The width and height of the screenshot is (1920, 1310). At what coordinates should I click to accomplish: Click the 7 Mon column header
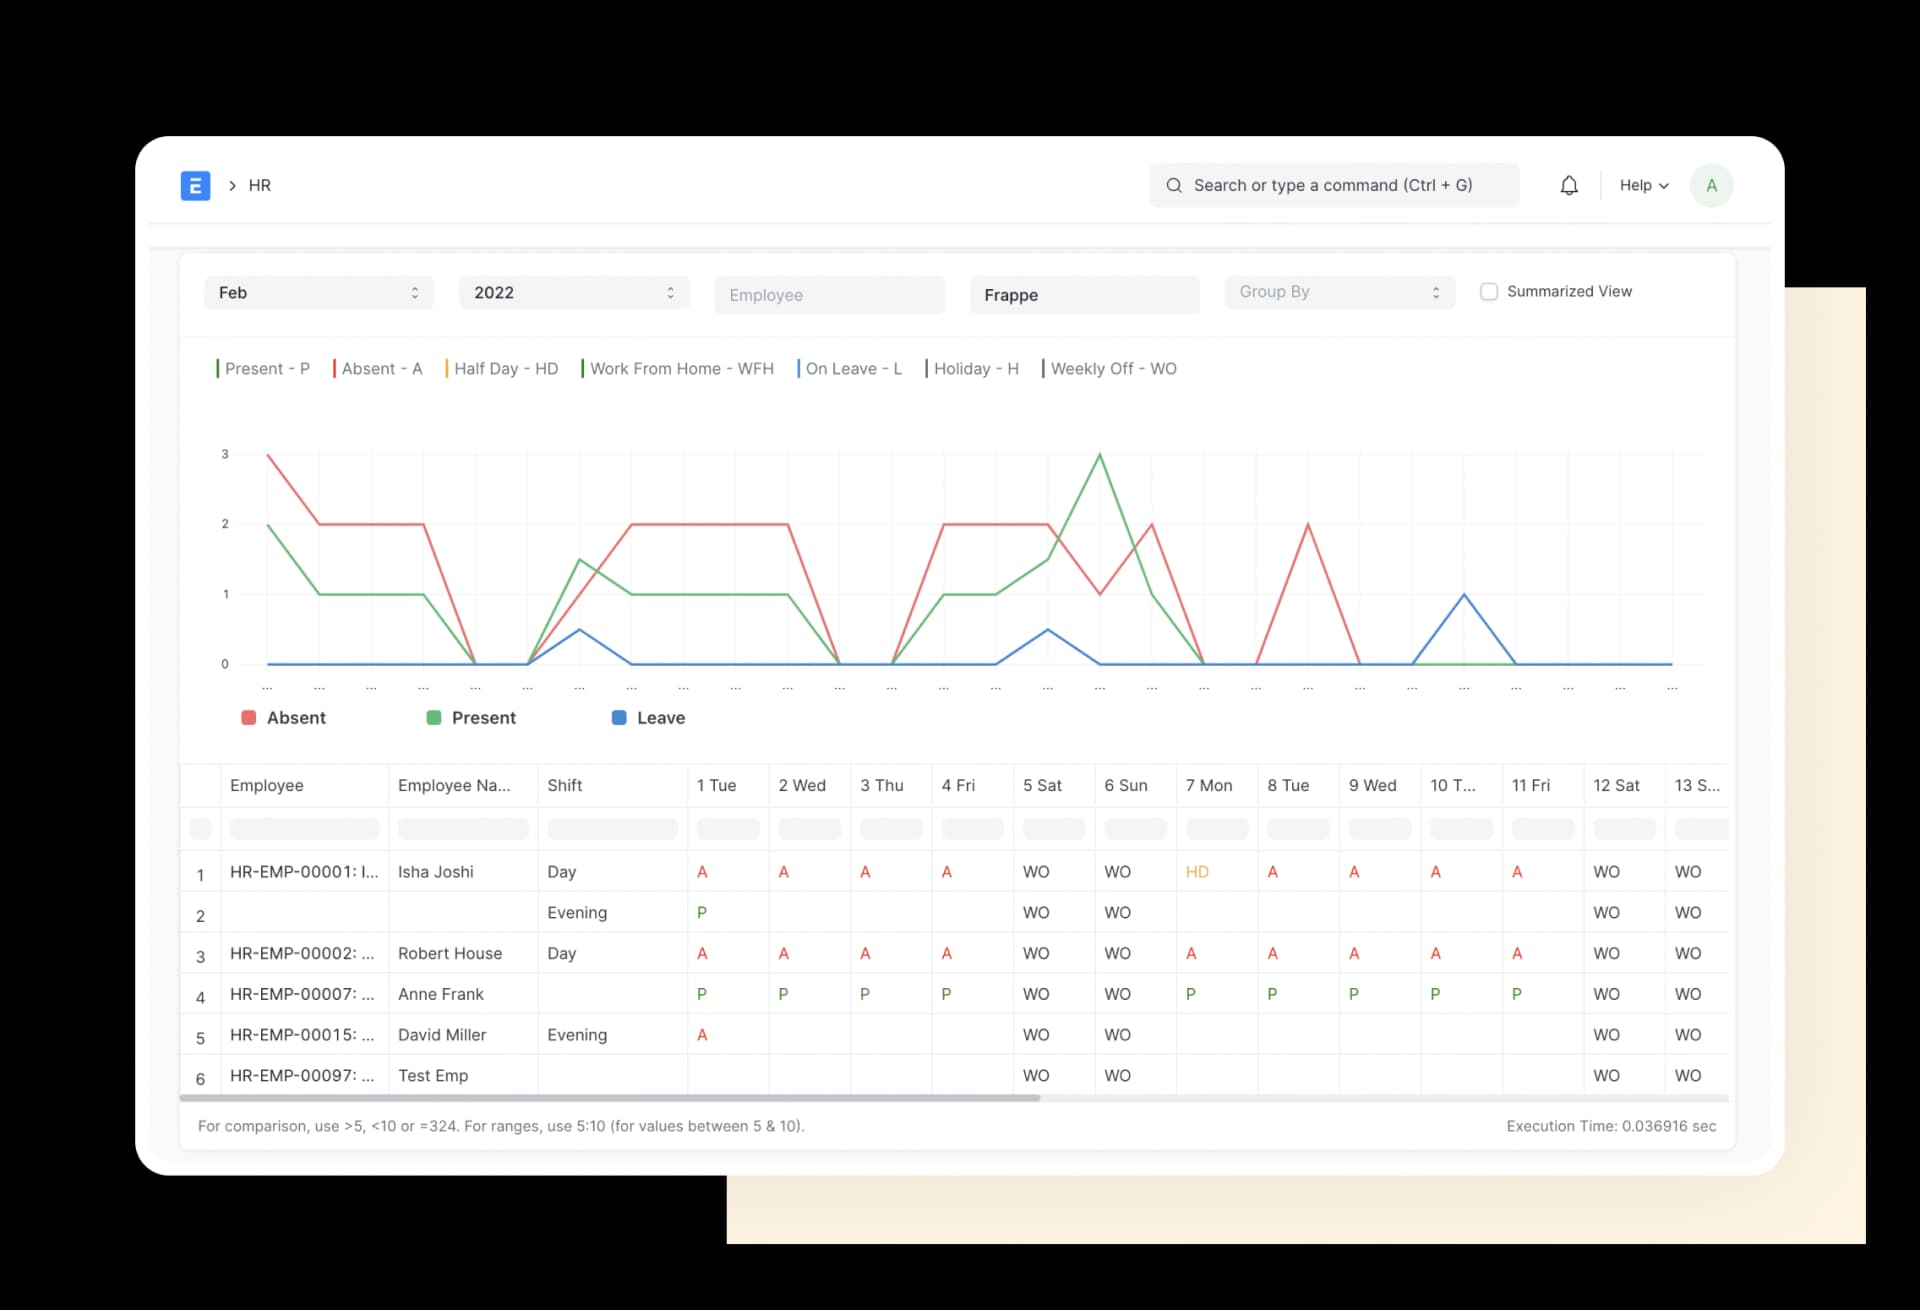(x=1217, y=786)
